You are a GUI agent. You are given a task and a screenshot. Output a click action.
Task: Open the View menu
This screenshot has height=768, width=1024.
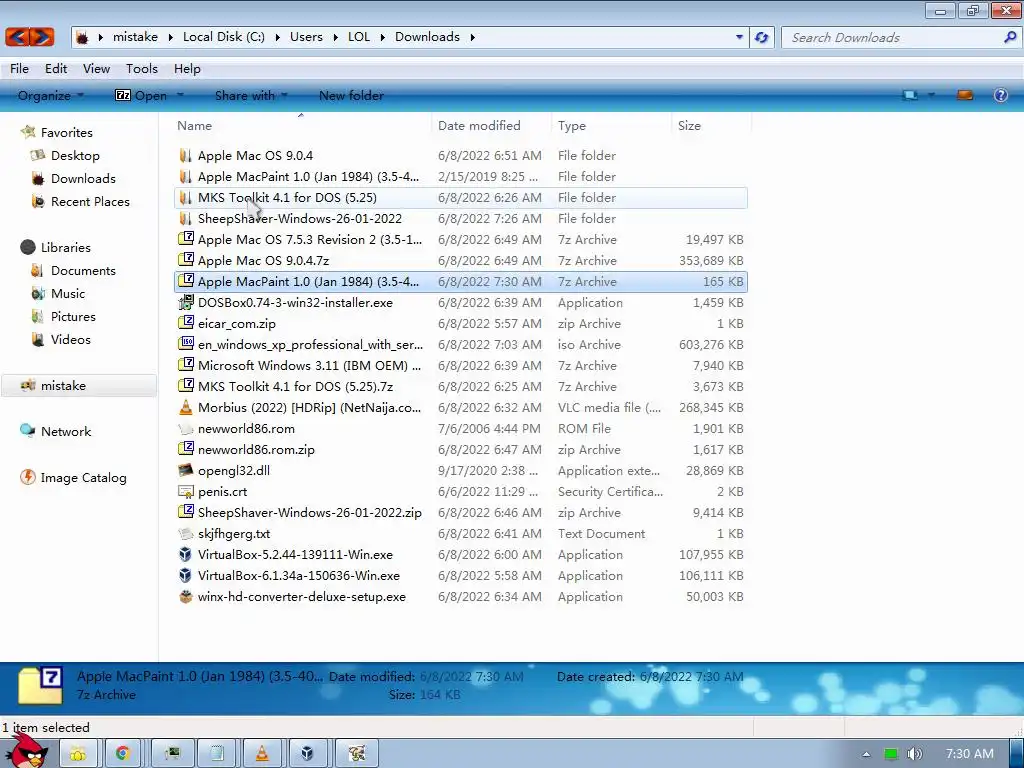point(96,69)
